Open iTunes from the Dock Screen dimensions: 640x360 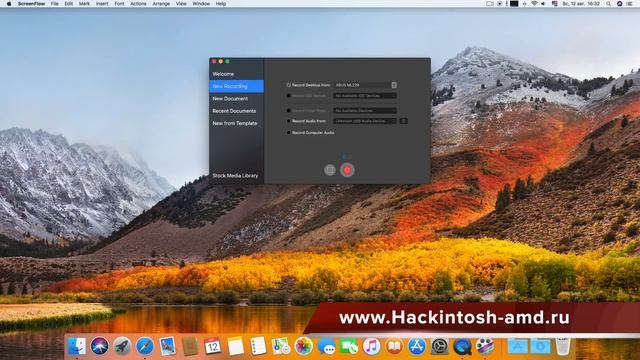(371, 347)
